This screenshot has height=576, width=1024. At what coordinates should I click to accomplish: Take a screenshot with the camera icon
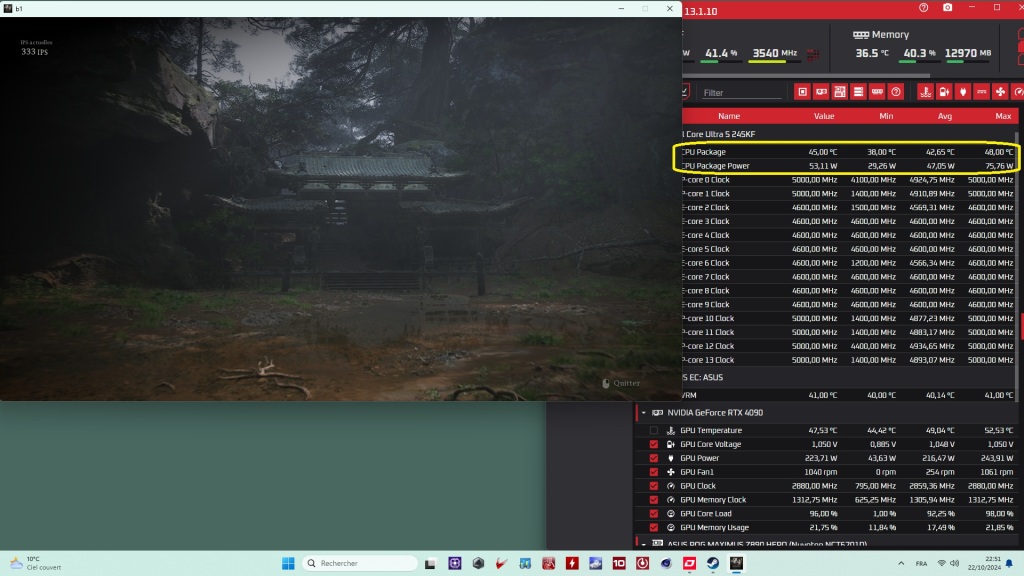tap(948, 8)
